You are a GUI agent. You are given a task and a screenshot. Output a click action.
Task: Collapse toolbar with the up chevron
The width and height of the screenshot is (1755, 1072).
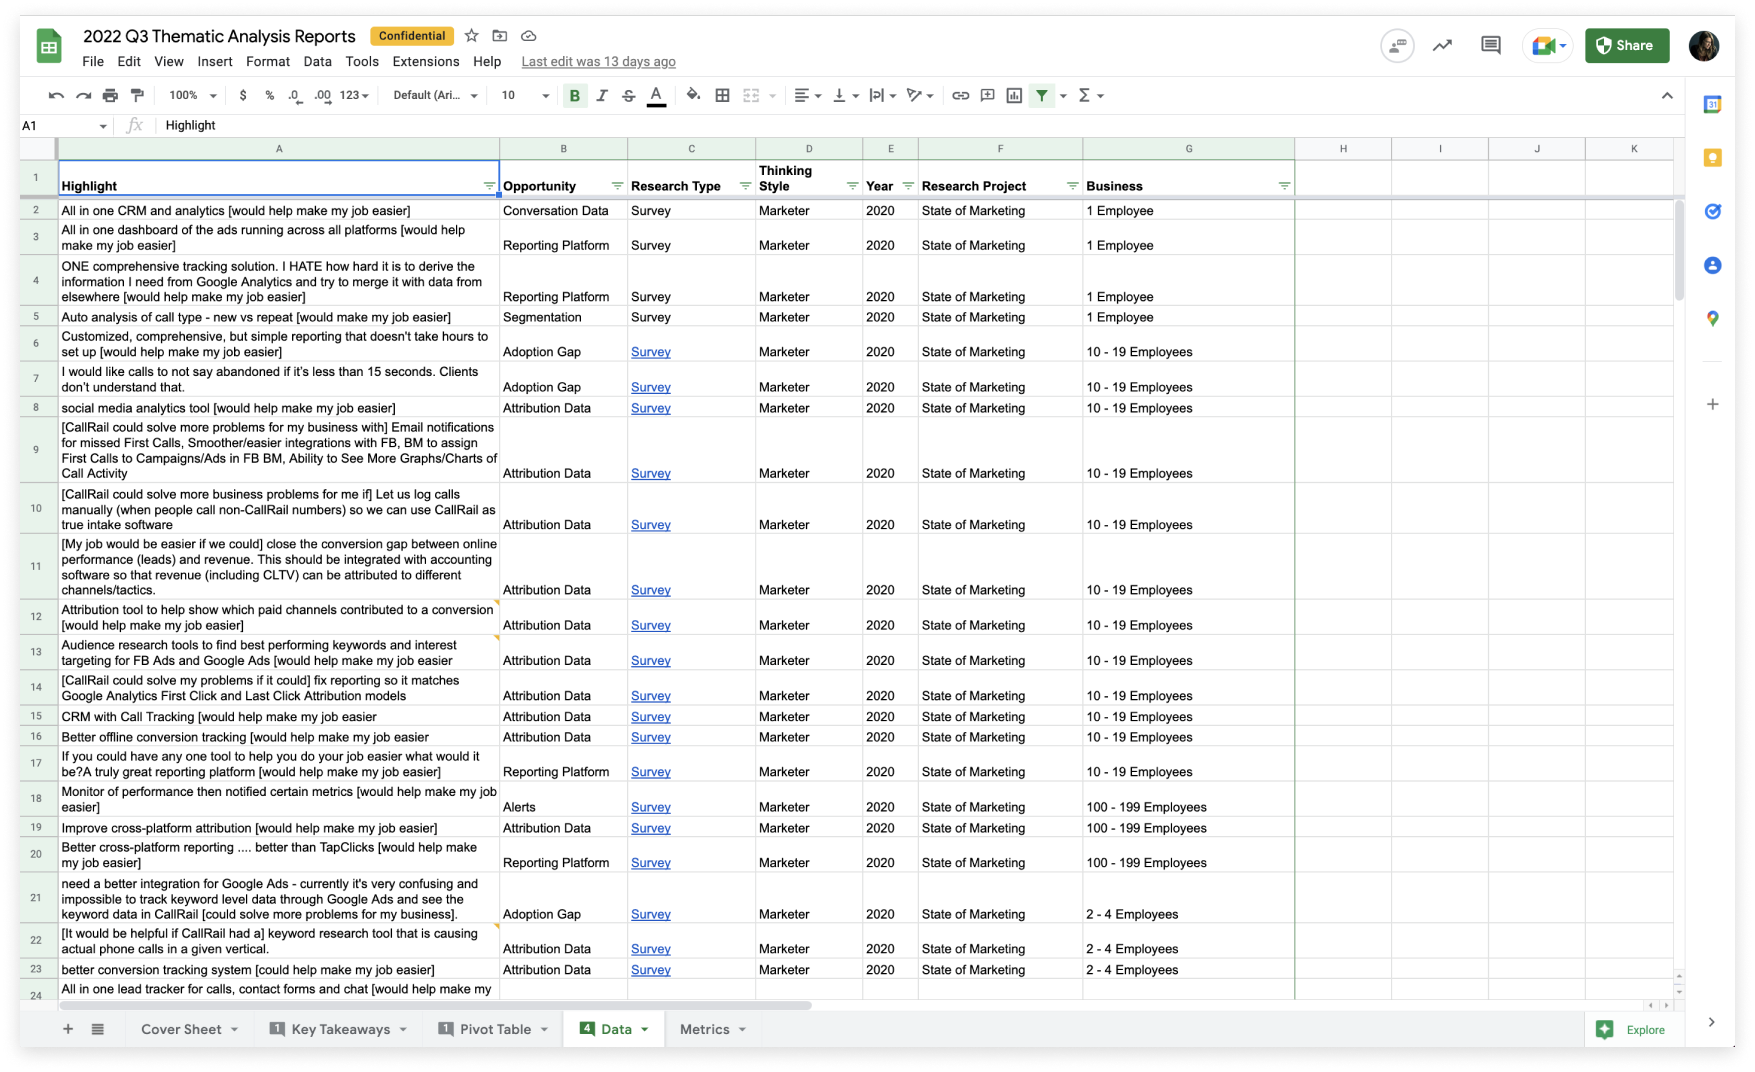point(1667,96)
